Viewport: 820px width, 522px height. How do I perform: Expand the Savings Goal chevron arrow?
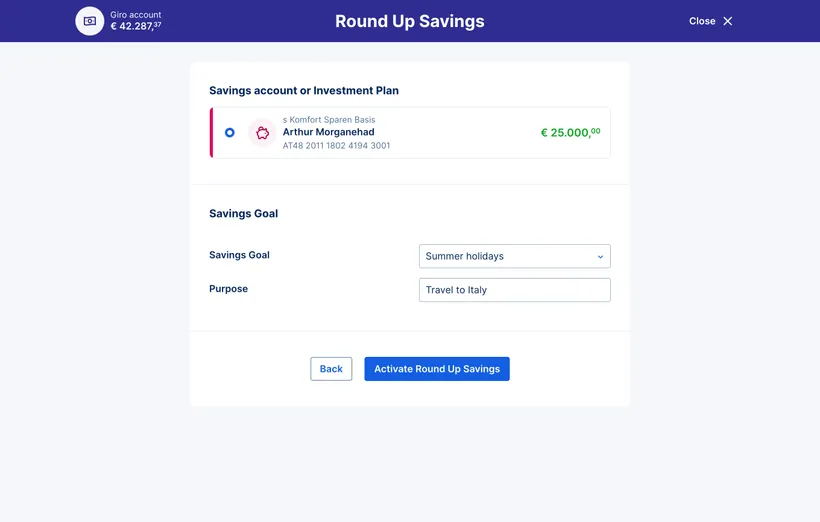pos(600,257)
